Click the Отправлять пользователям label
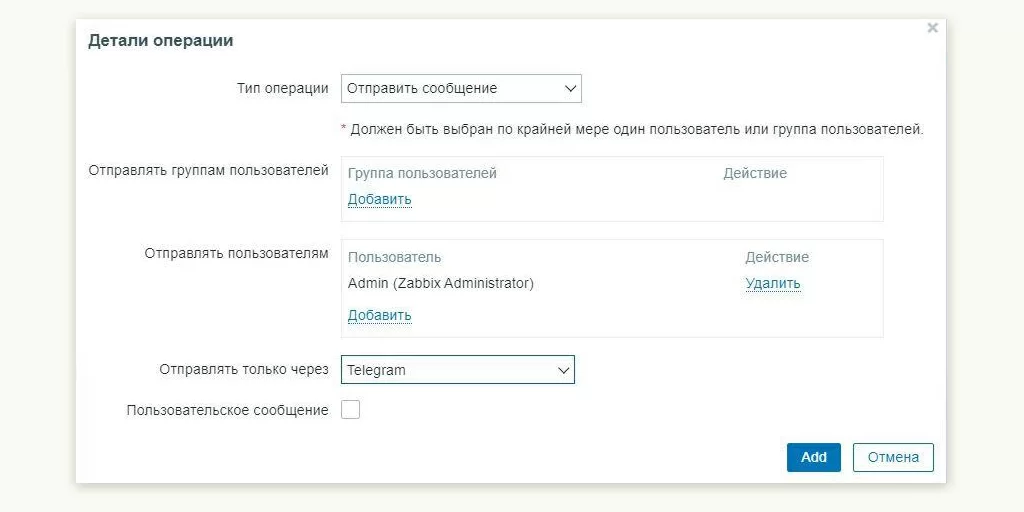The image size is (1024, 512). point(236,253)
